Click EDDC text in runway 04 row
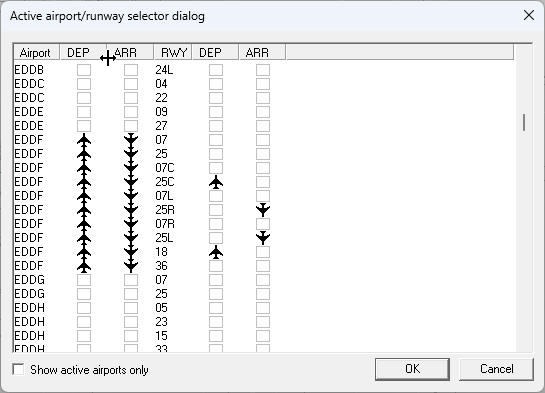The width and height of the screenshot is (545, 393). tap(30, 84)
